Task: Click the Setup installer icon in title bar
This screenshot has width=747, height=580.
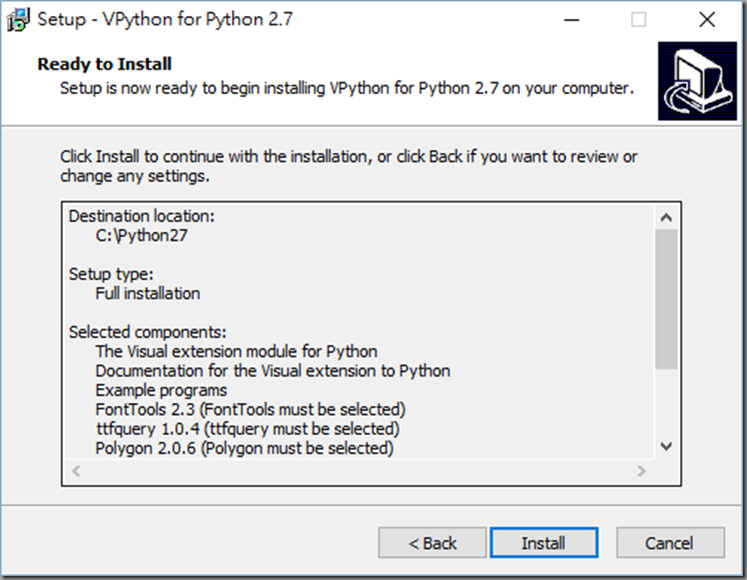Action: tap(18, 20)
